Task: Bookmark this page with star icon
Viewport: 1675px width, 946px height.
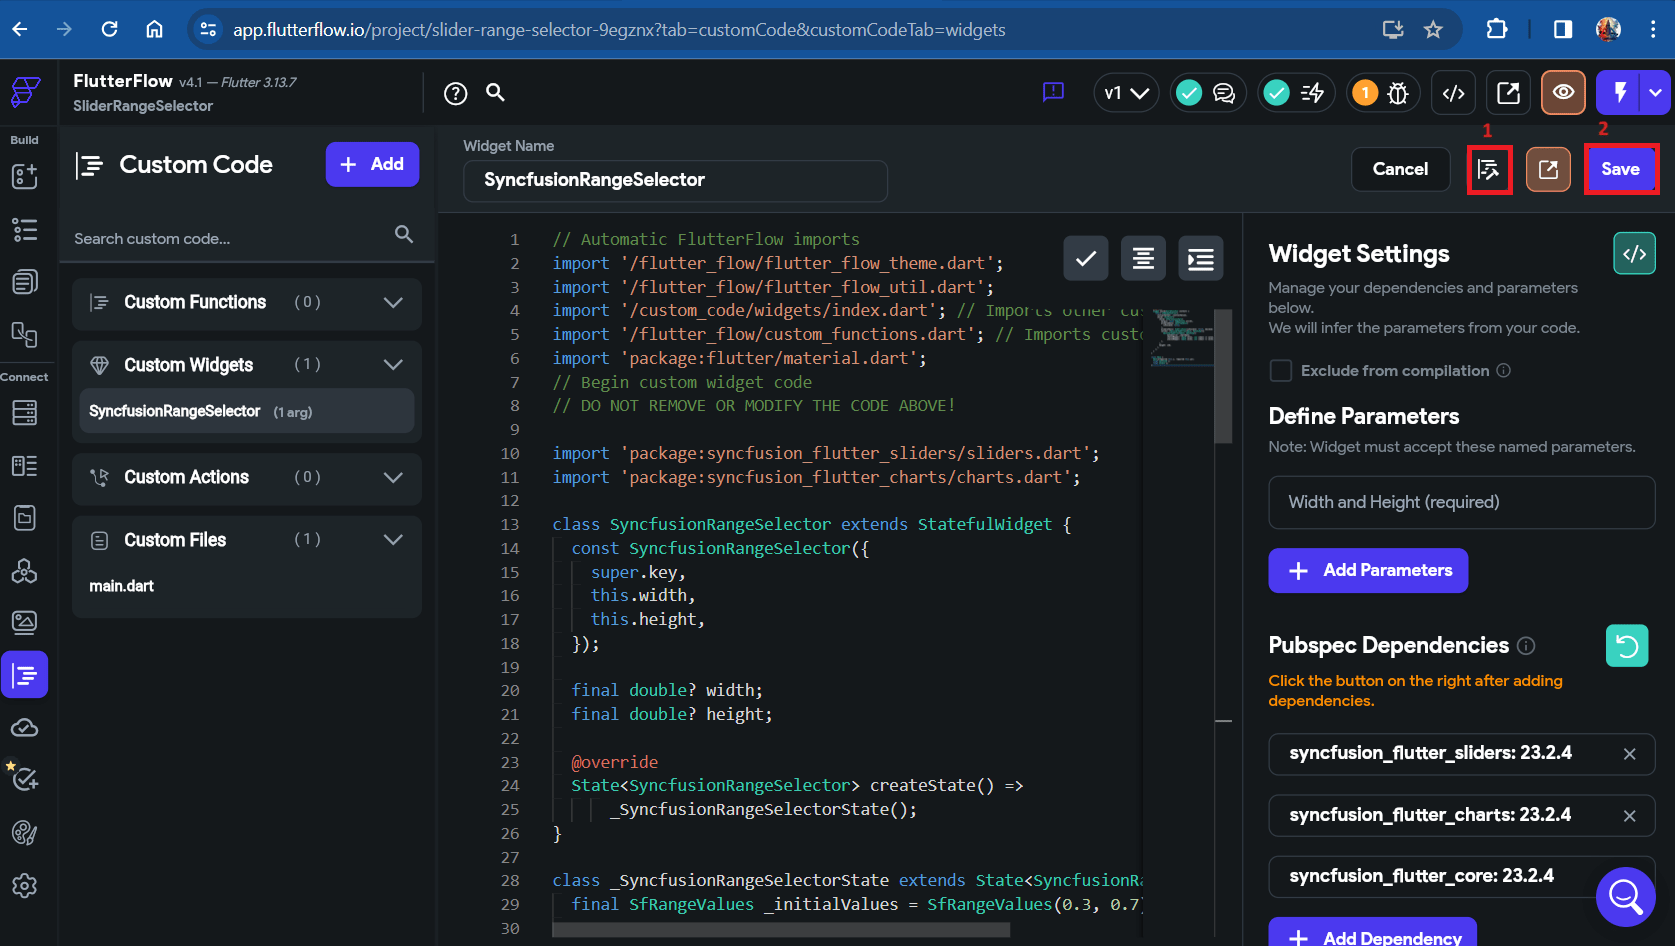Action: pos(1433,29)
